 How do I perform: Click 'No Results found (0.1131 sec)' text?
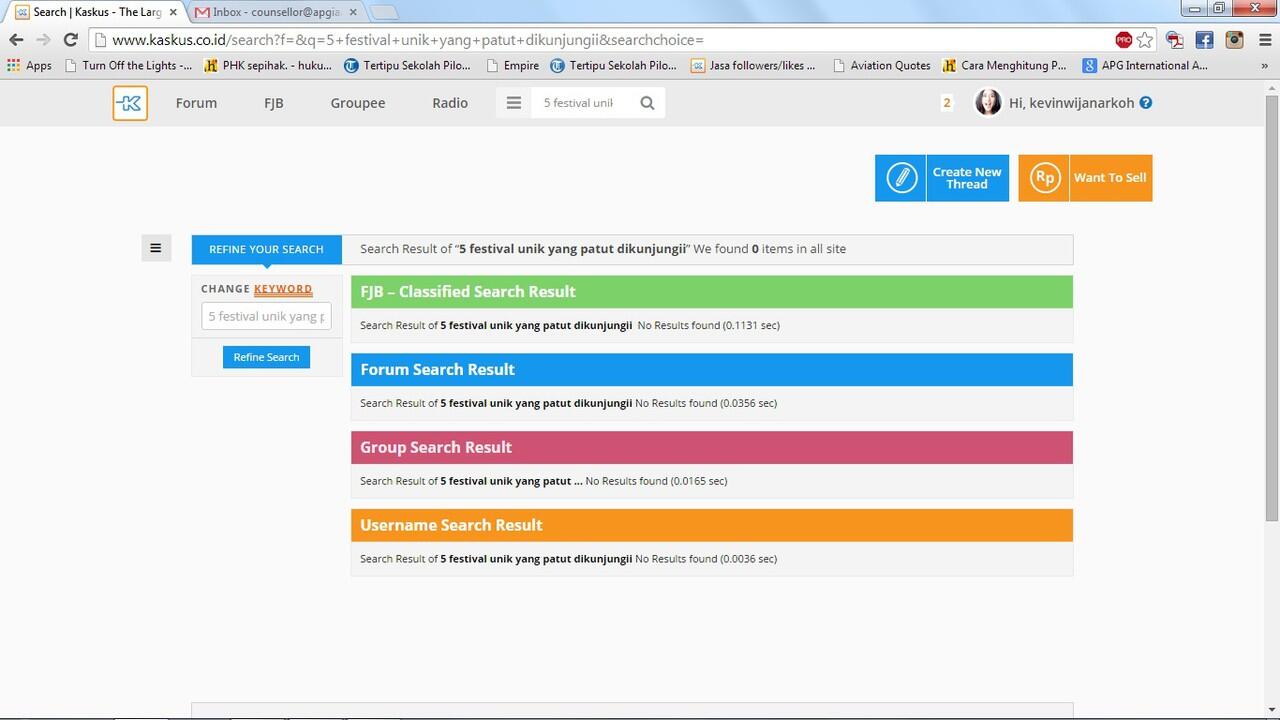tap(708, 325)
